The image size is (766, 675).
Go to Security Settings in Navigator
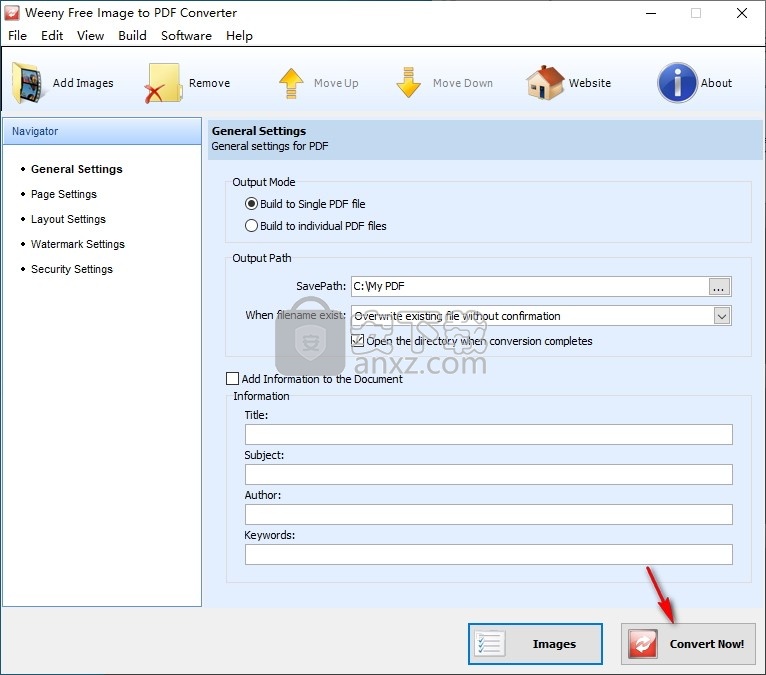click(x=72, y=269)
